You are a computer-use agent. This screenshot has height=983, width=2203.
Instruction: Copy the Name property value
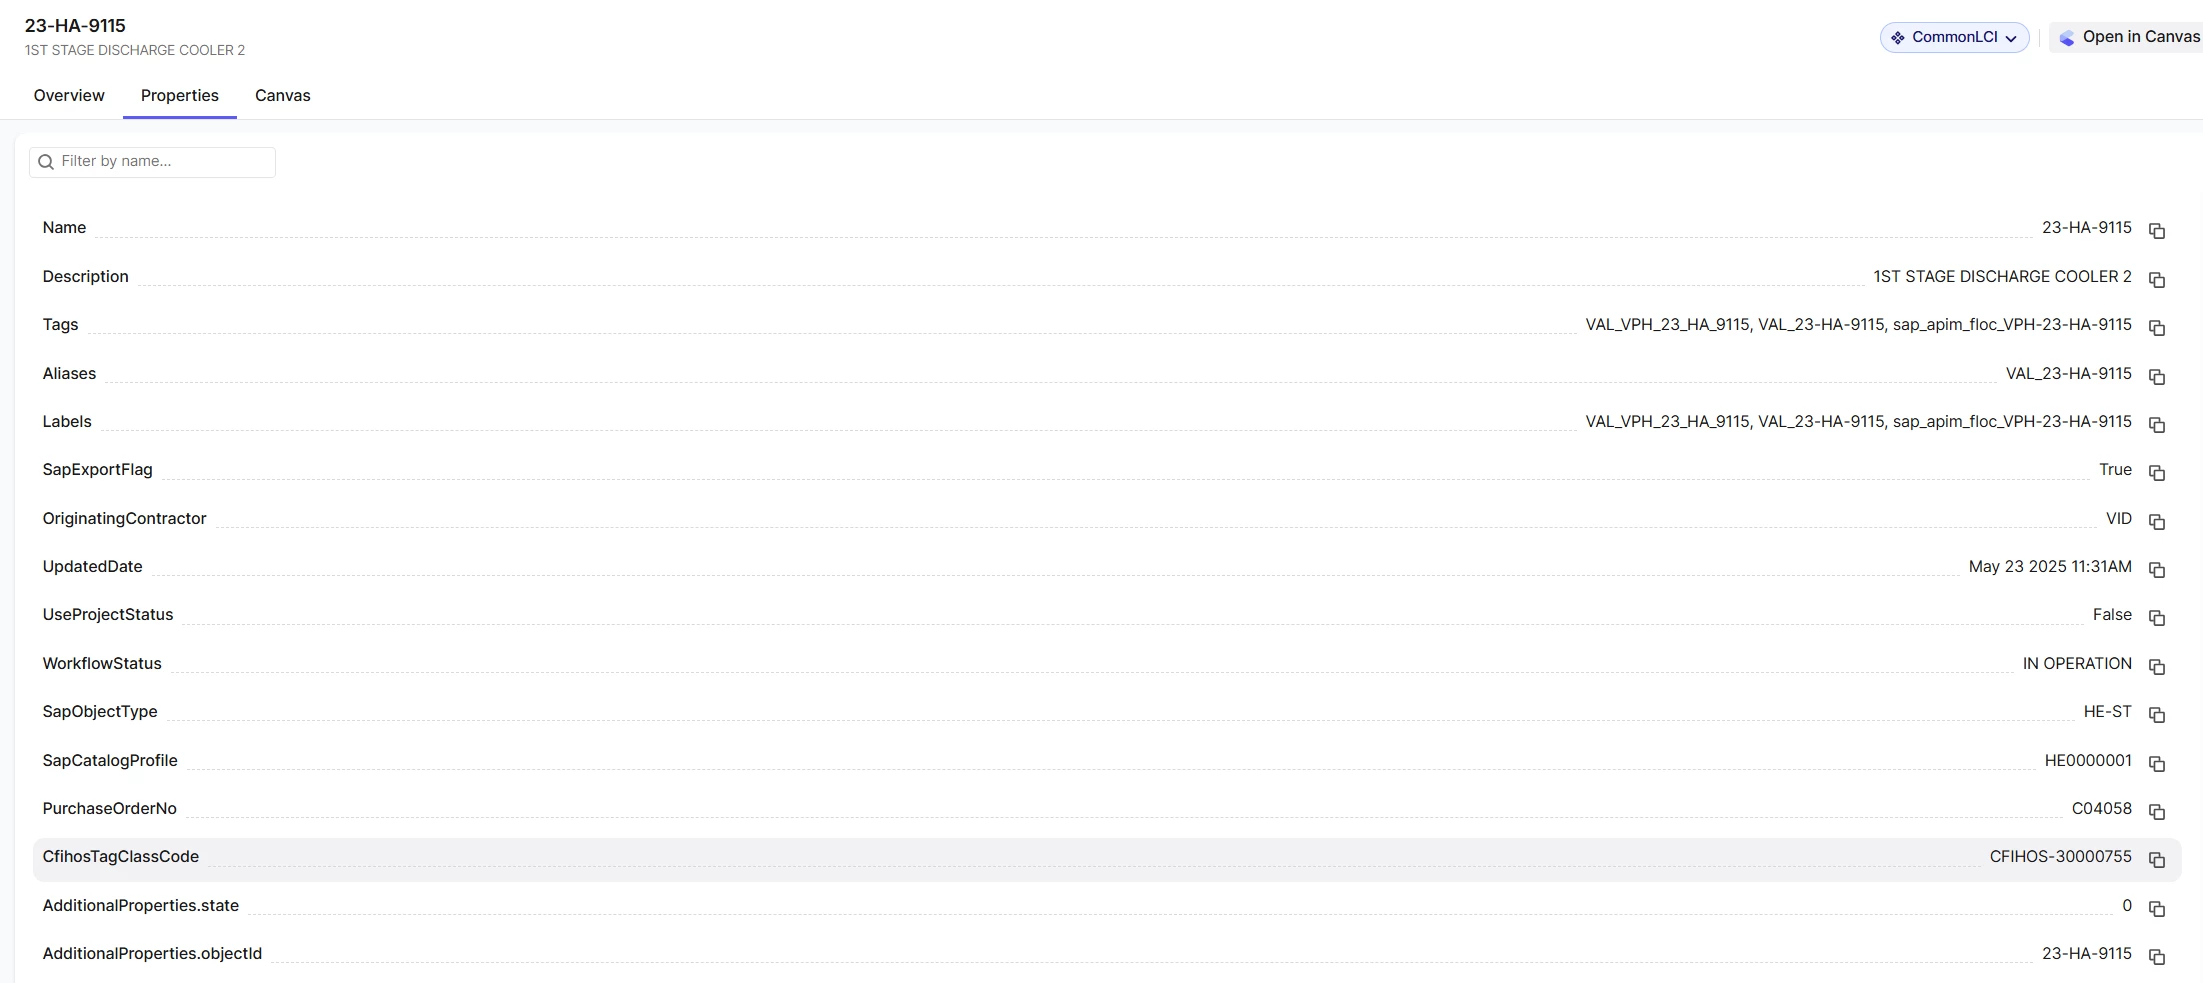2157,231
